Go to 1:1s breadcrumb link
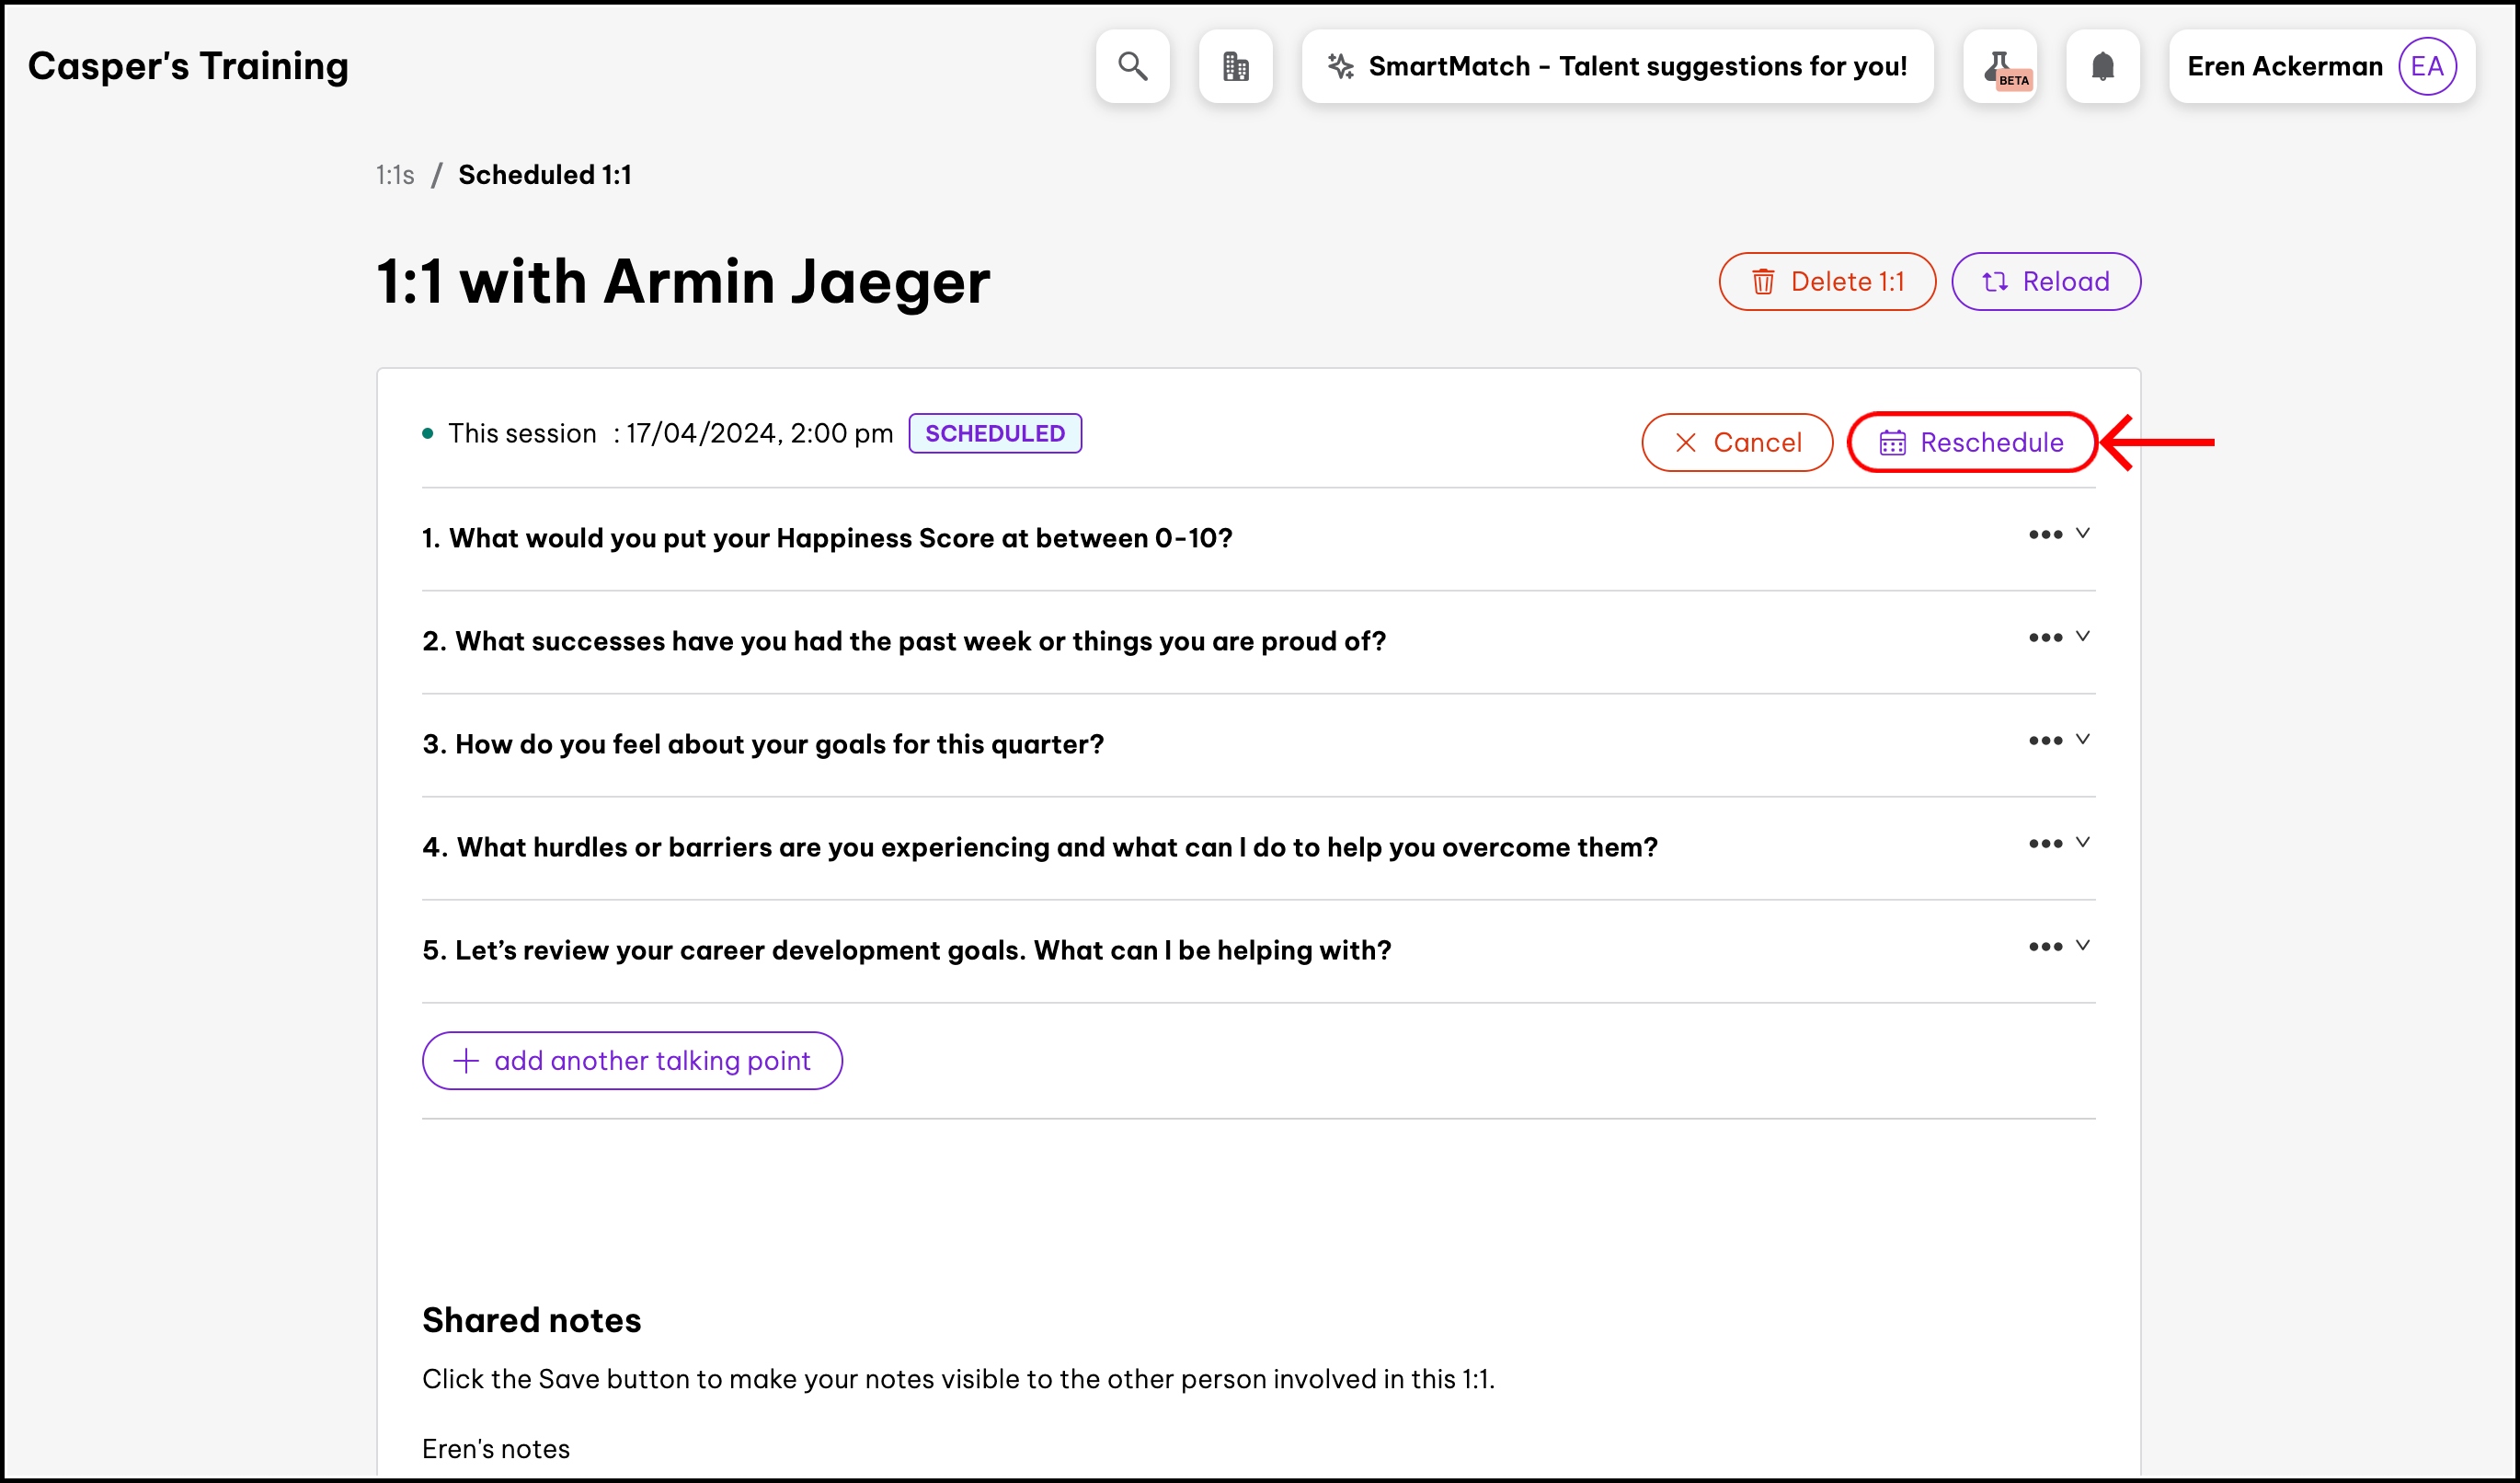Screen dimensions: 2520x1483 click(394, 175)
